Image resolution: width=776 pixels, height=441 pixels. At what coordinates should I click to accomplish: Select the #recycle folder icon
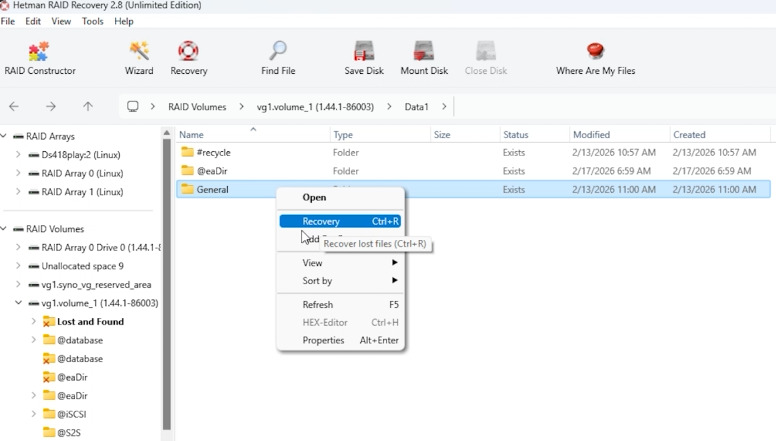(x=187, y=152)
